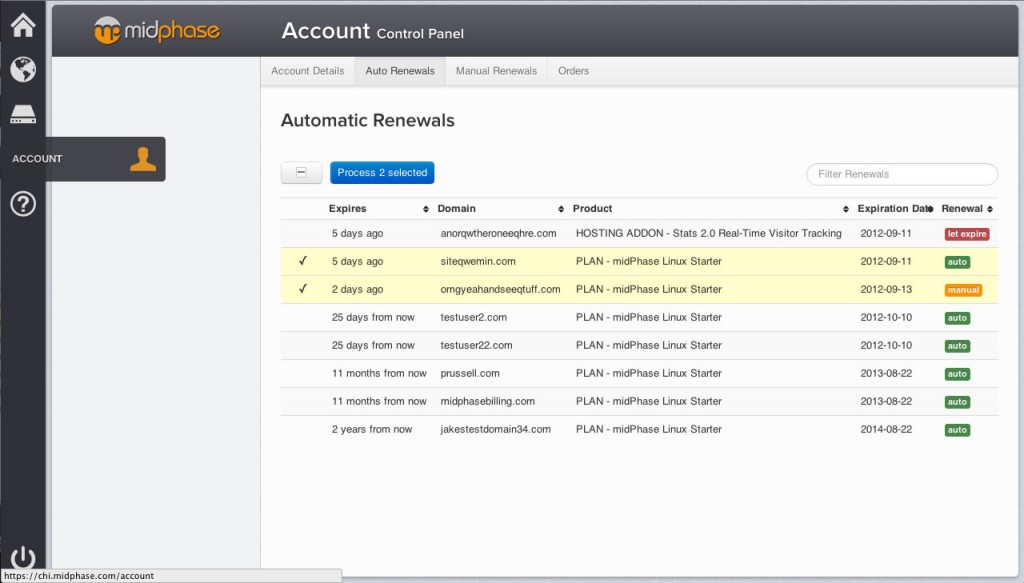The width and height of the screenshot is (1024, 583).
Task: Sort by the Expires column header
Action: 347,209
